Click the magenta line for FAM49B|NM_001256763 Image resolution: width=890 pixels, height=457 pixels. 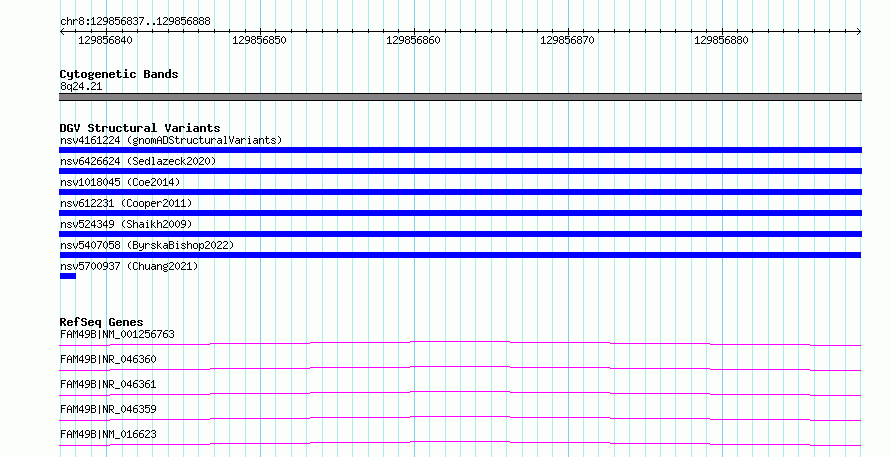pos(460,343)
